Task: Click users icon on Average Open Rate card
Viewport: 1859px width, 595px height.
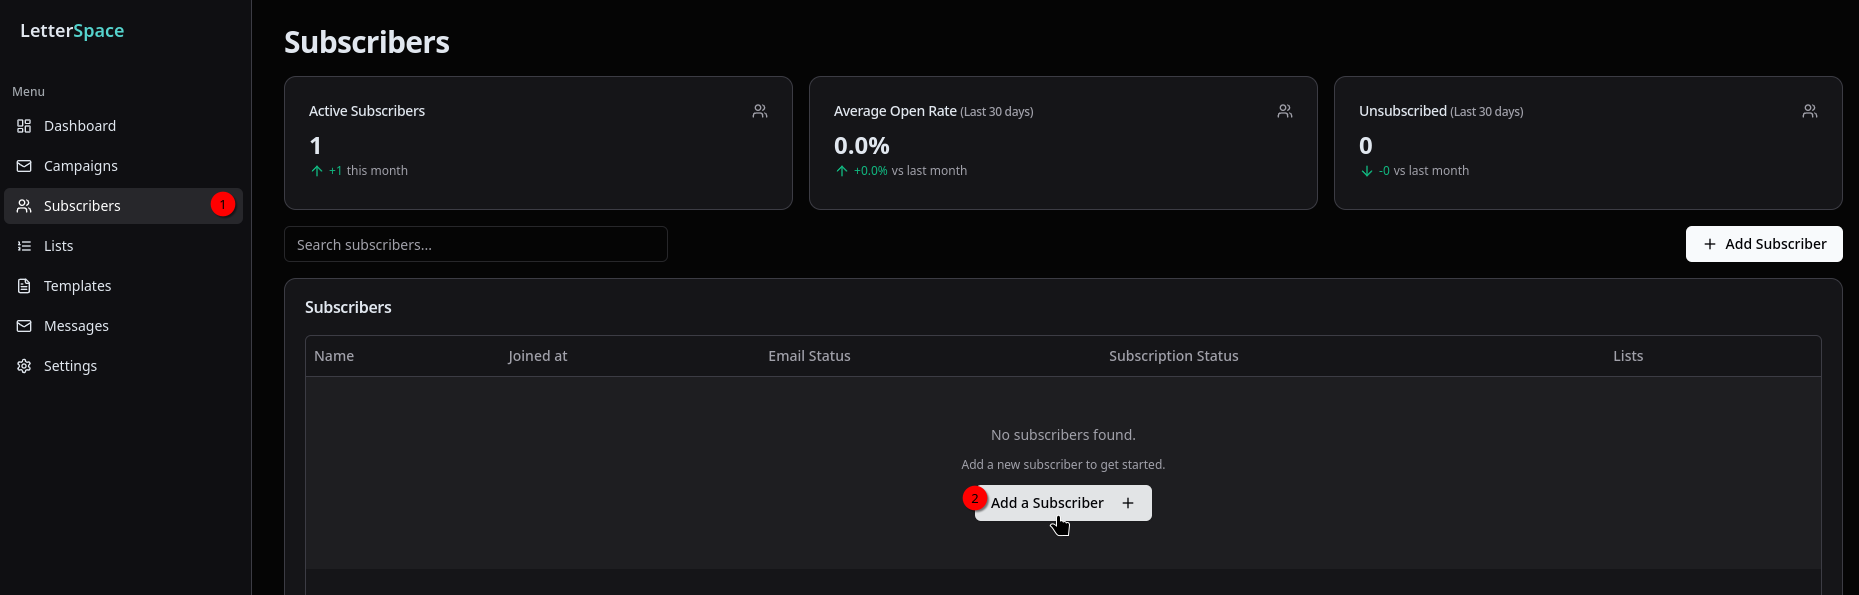Action: click(x=1285, y=111)
